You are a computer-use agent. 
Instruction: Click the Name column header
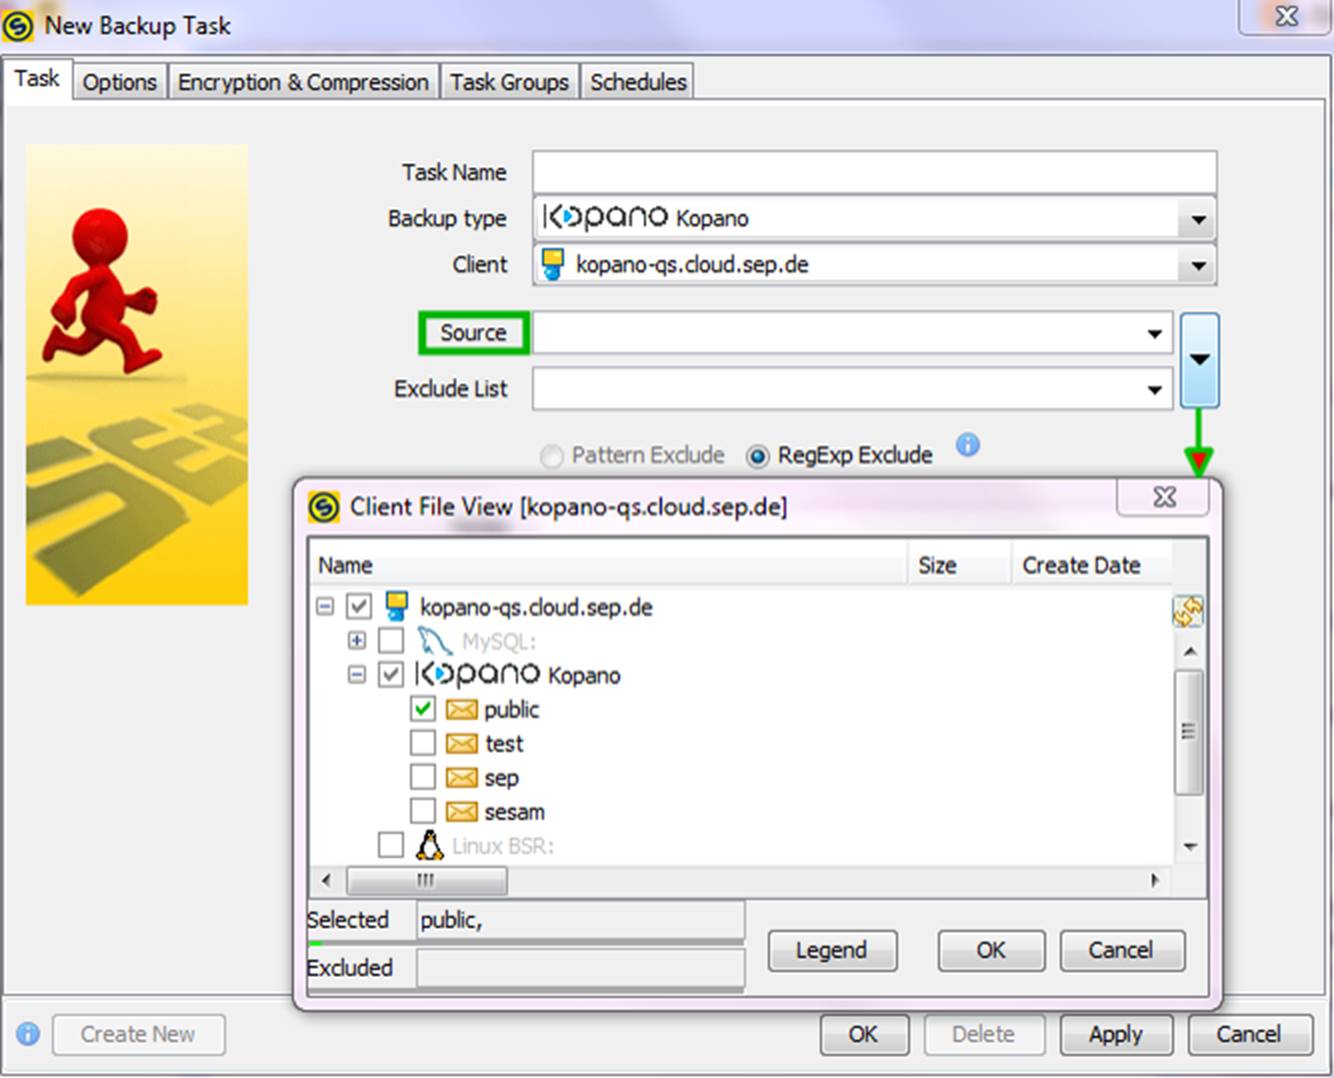click(x=608, y=565)
